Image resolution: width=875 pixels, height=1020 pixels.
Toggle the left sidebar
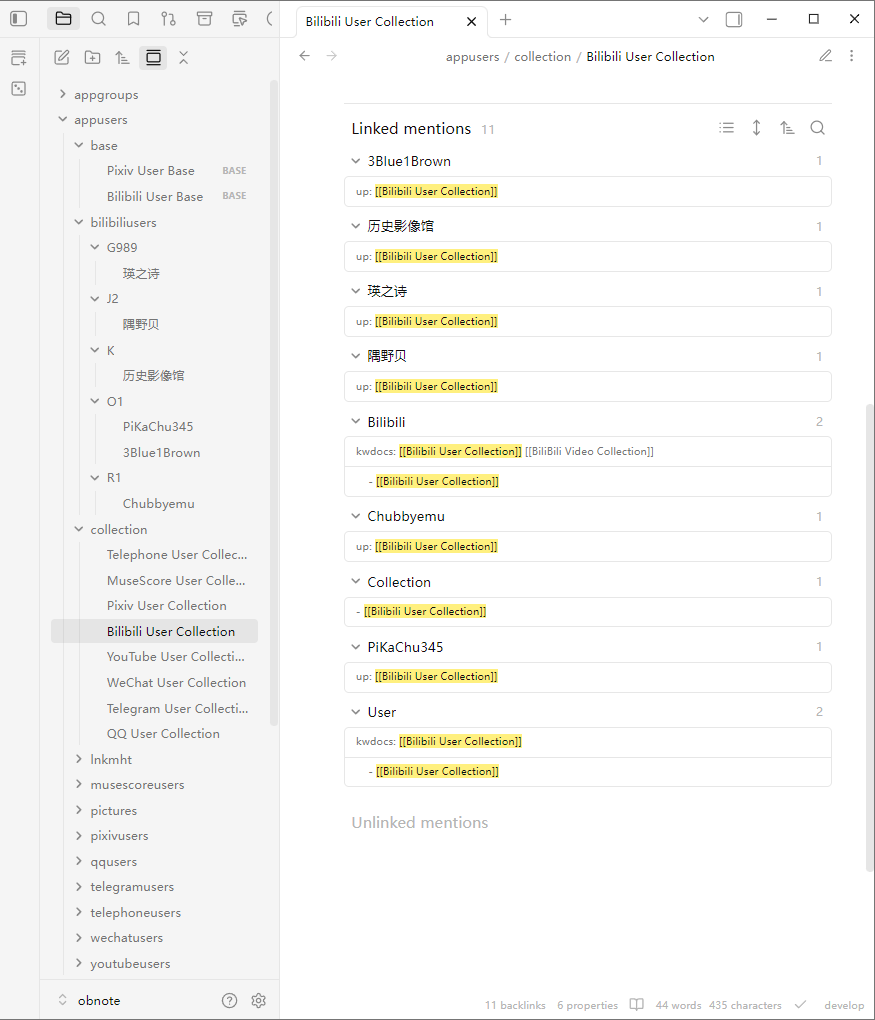(x=19, y=19)
